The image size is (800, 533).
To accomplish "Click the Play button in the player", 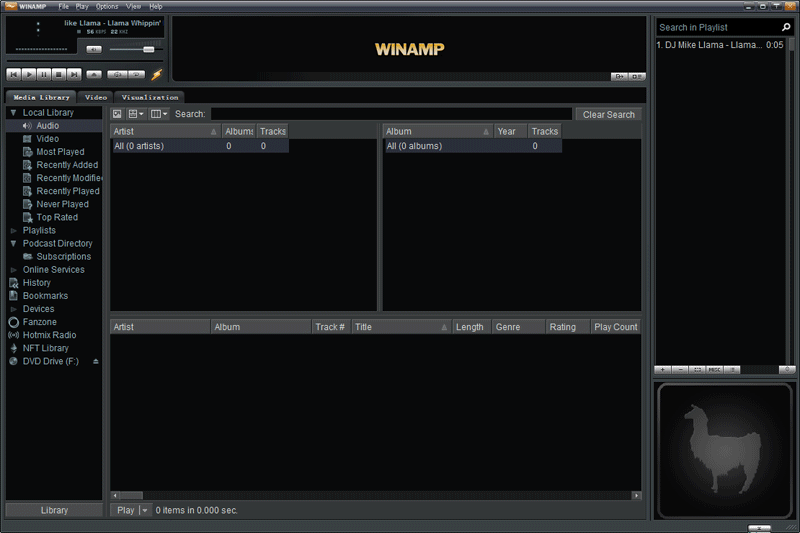I will (x=29, y=74).
